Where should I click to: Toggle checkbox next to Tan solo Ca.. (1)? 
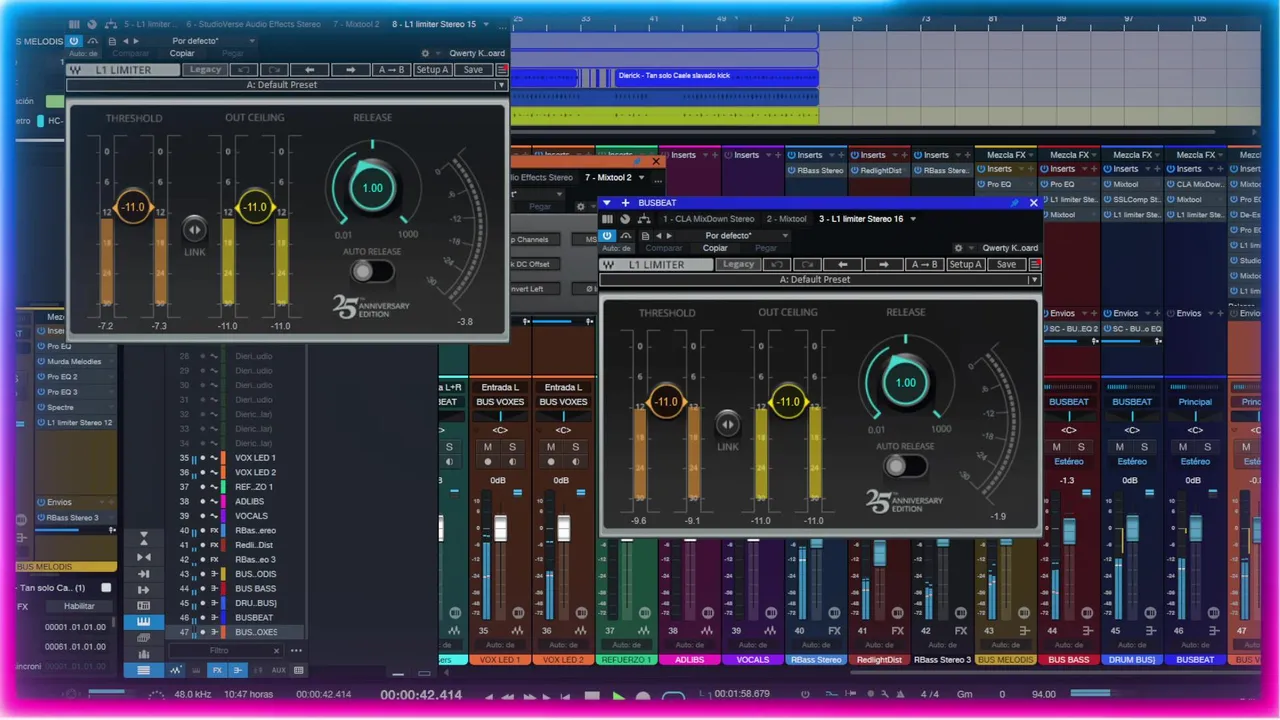[107, 588]
